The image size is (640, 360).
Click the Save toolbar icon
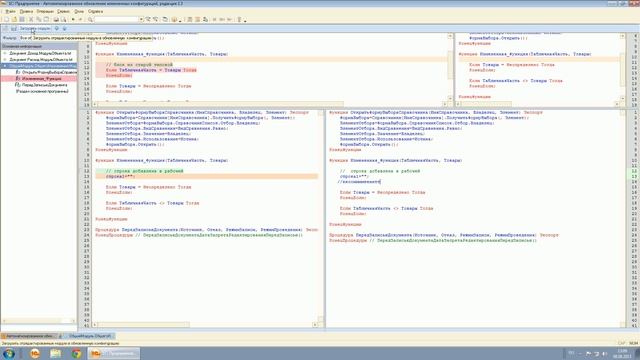[x=22, y=19]
